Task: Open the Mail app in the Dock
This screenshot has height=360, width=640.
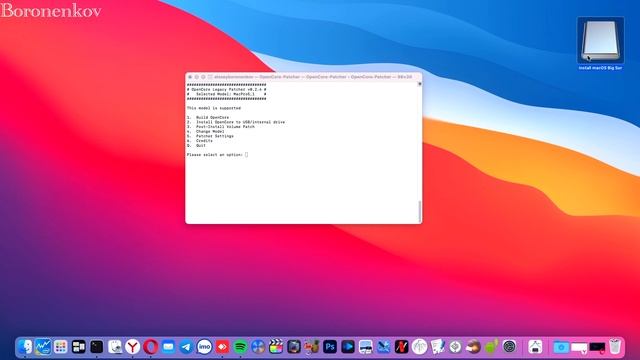Action: coord(168,347)
